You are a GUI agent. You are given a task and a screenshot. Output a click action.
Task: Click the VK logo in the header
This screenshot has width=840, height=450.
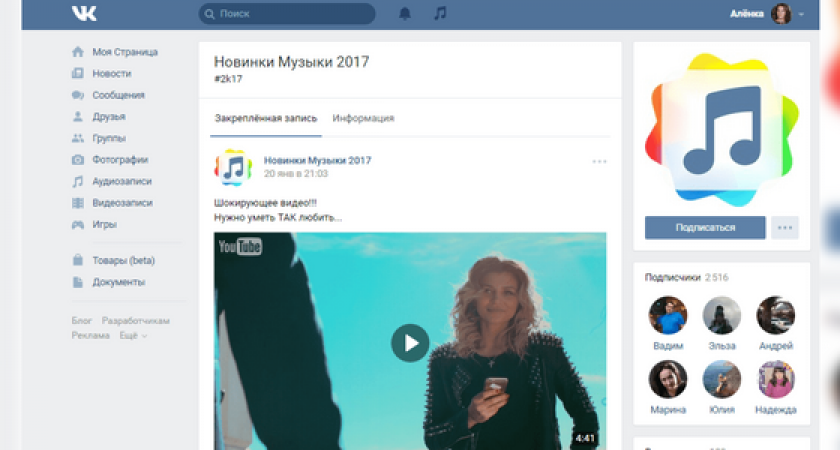pyautogui.click(x=84, y=14)
